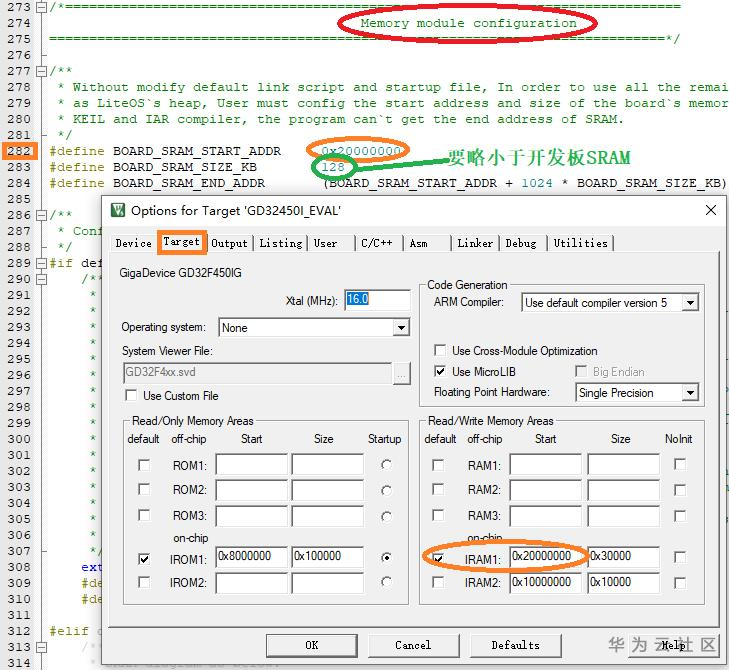Viewport: 729px width, 670px height.
Task: Collapse the comment fold at line 277
Action: coord(42,71)
